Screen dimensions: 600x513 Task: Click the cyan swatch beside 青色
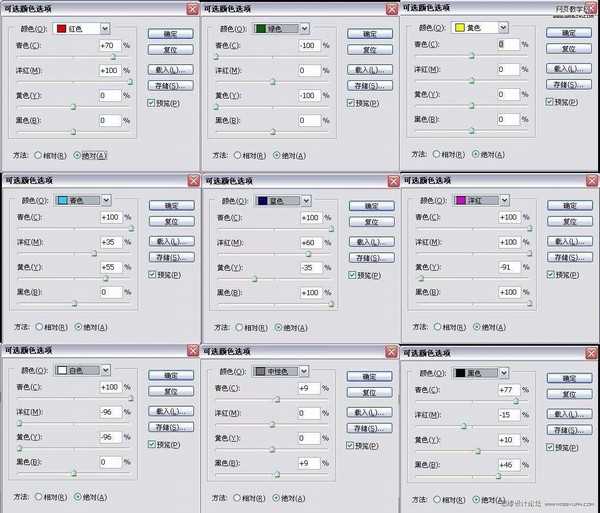coord(62,200)
